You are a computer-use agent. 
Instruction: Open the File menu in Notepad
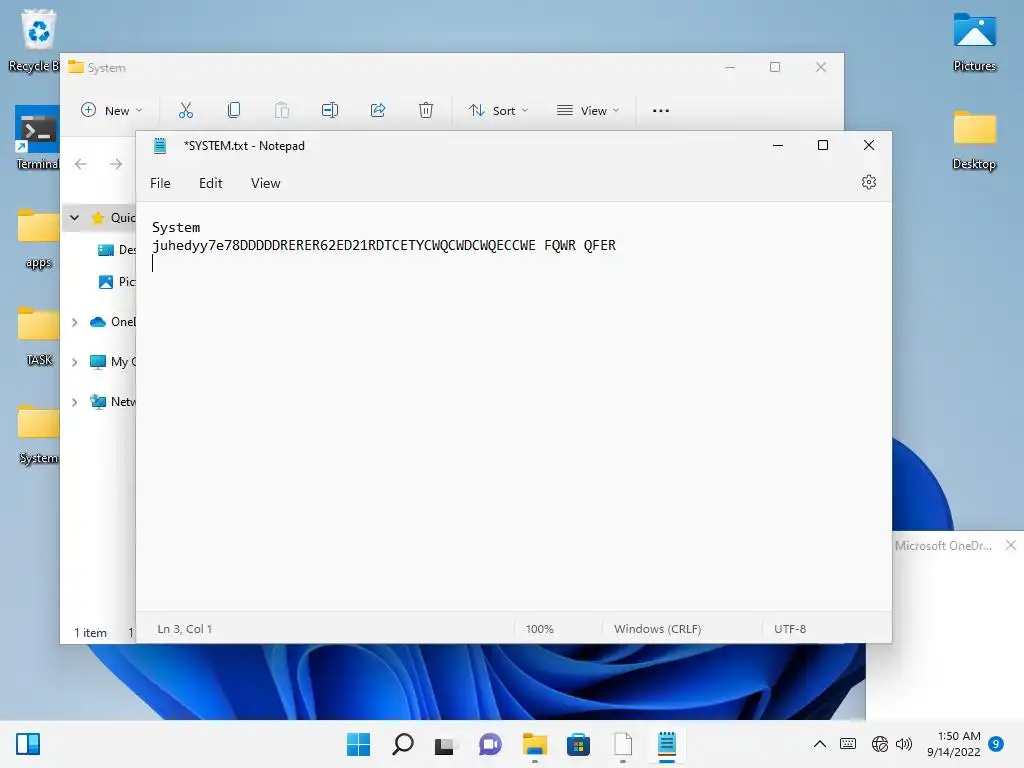tap(160, 184)
